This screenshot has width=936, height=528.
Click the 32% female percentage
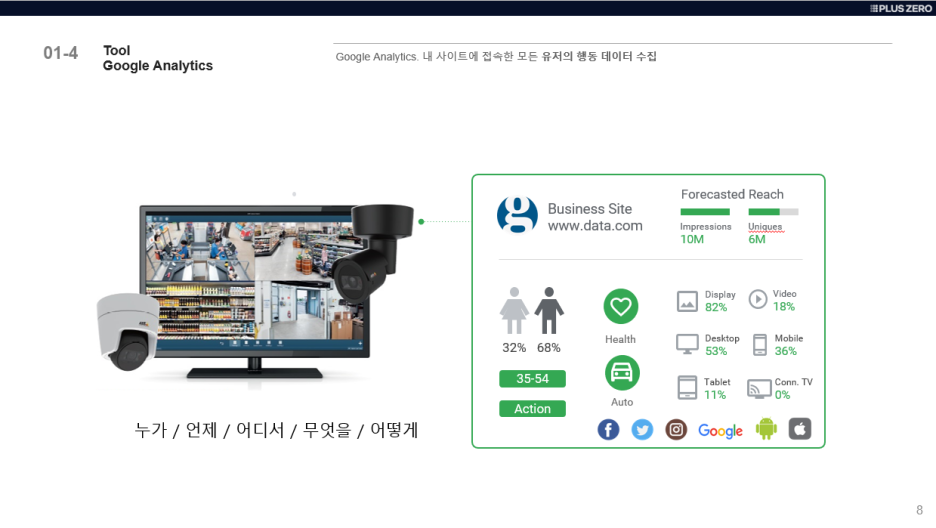(x=514, y=348)
